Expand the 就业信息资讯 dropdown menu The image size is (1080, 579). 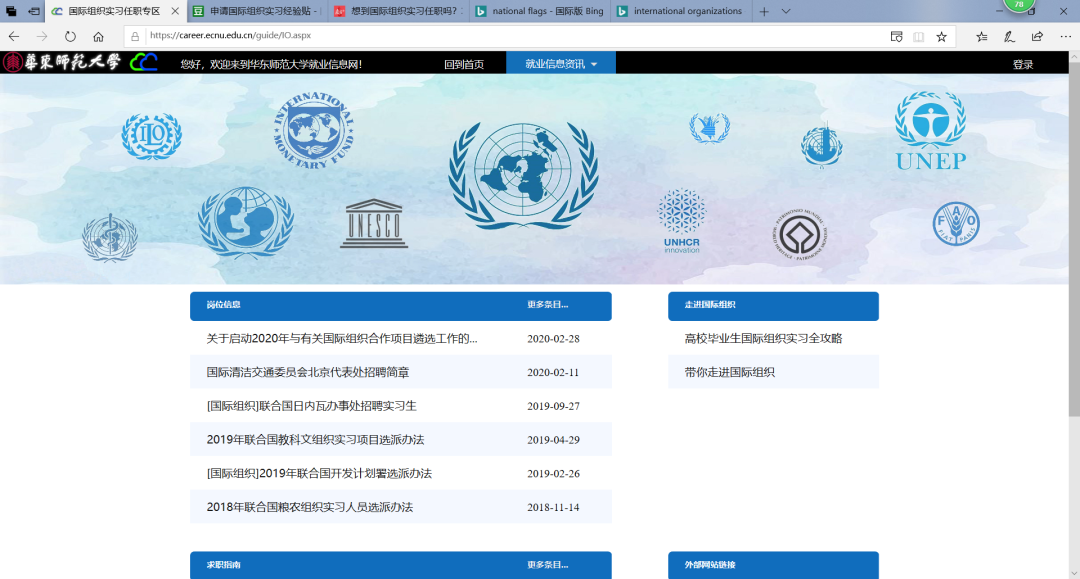click(x=561, y=64)
